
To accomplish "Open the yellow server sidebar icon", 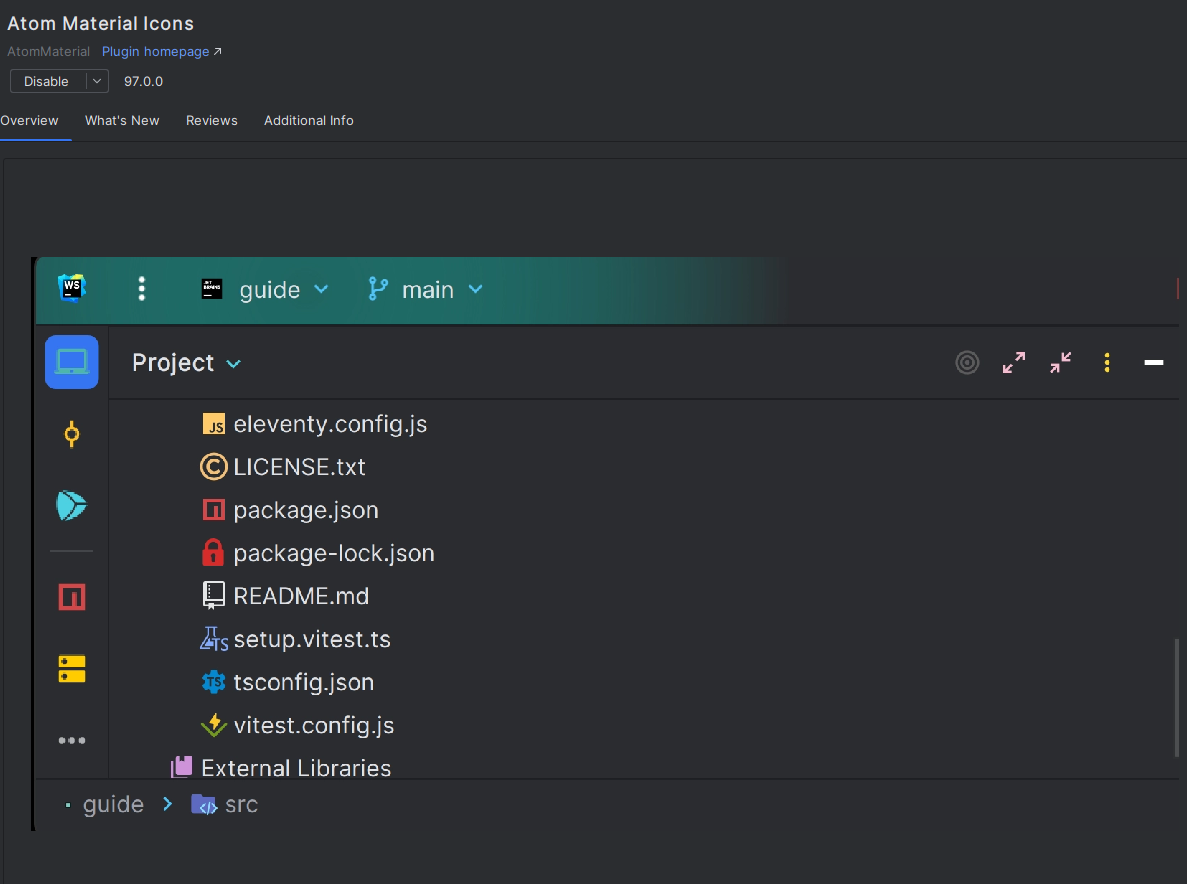I will [x=72, y=669].
